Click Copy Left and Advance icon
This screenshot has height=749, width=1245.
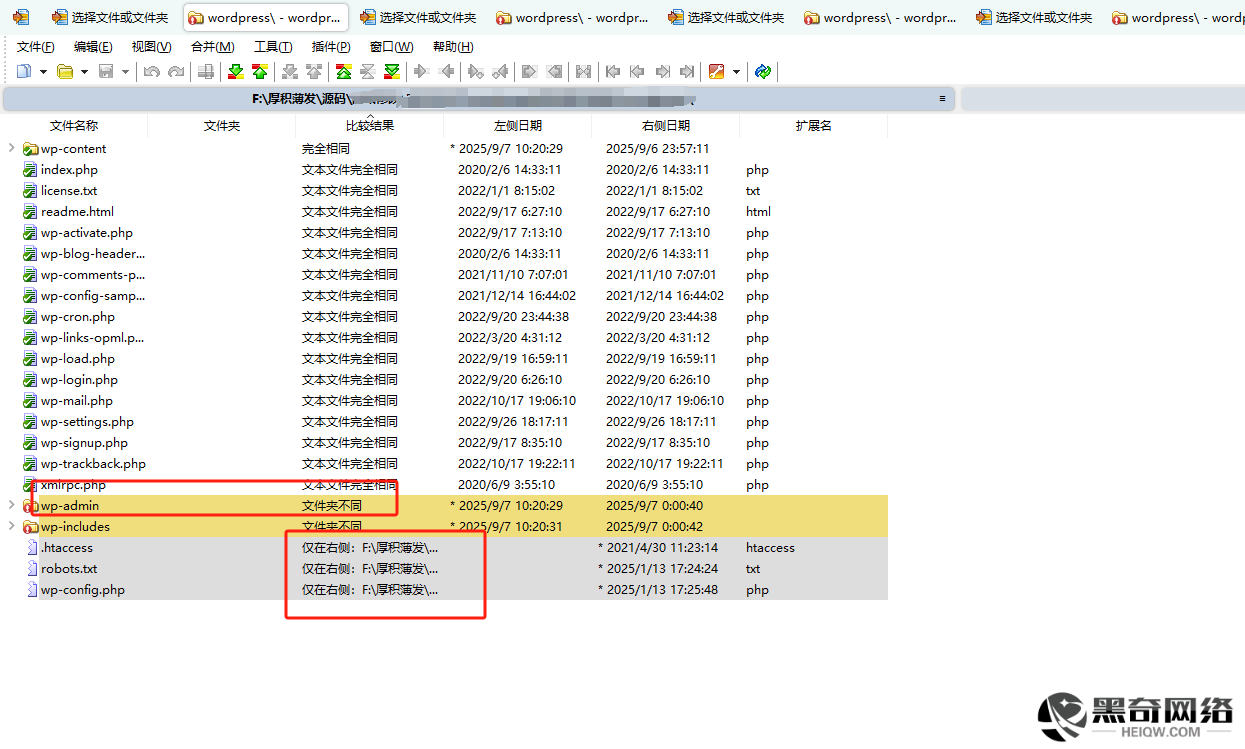(500, 71)
